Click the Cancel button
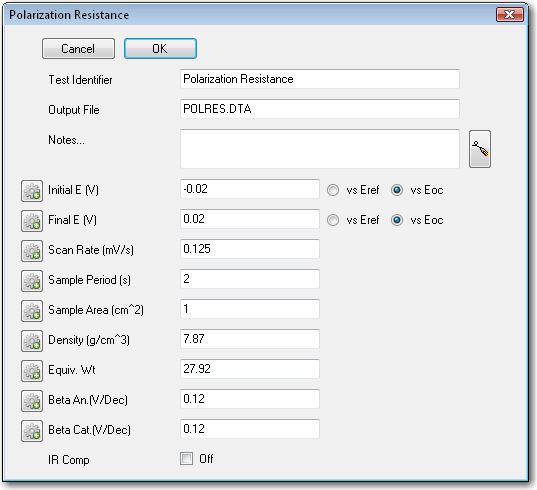The image size is (537, 490). pyautogui.click(x=78, y=49)
